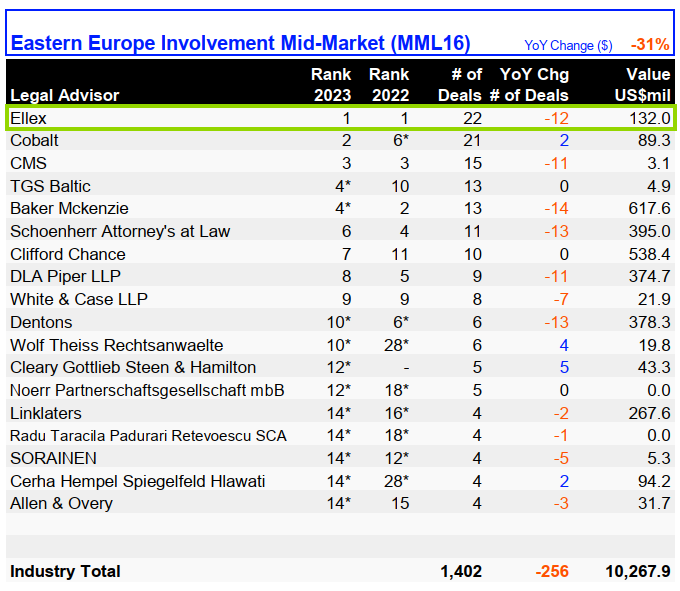Select the Baker Mckenzie advisor name
Viewport: 680px width, 591px height.
[69, 209]
